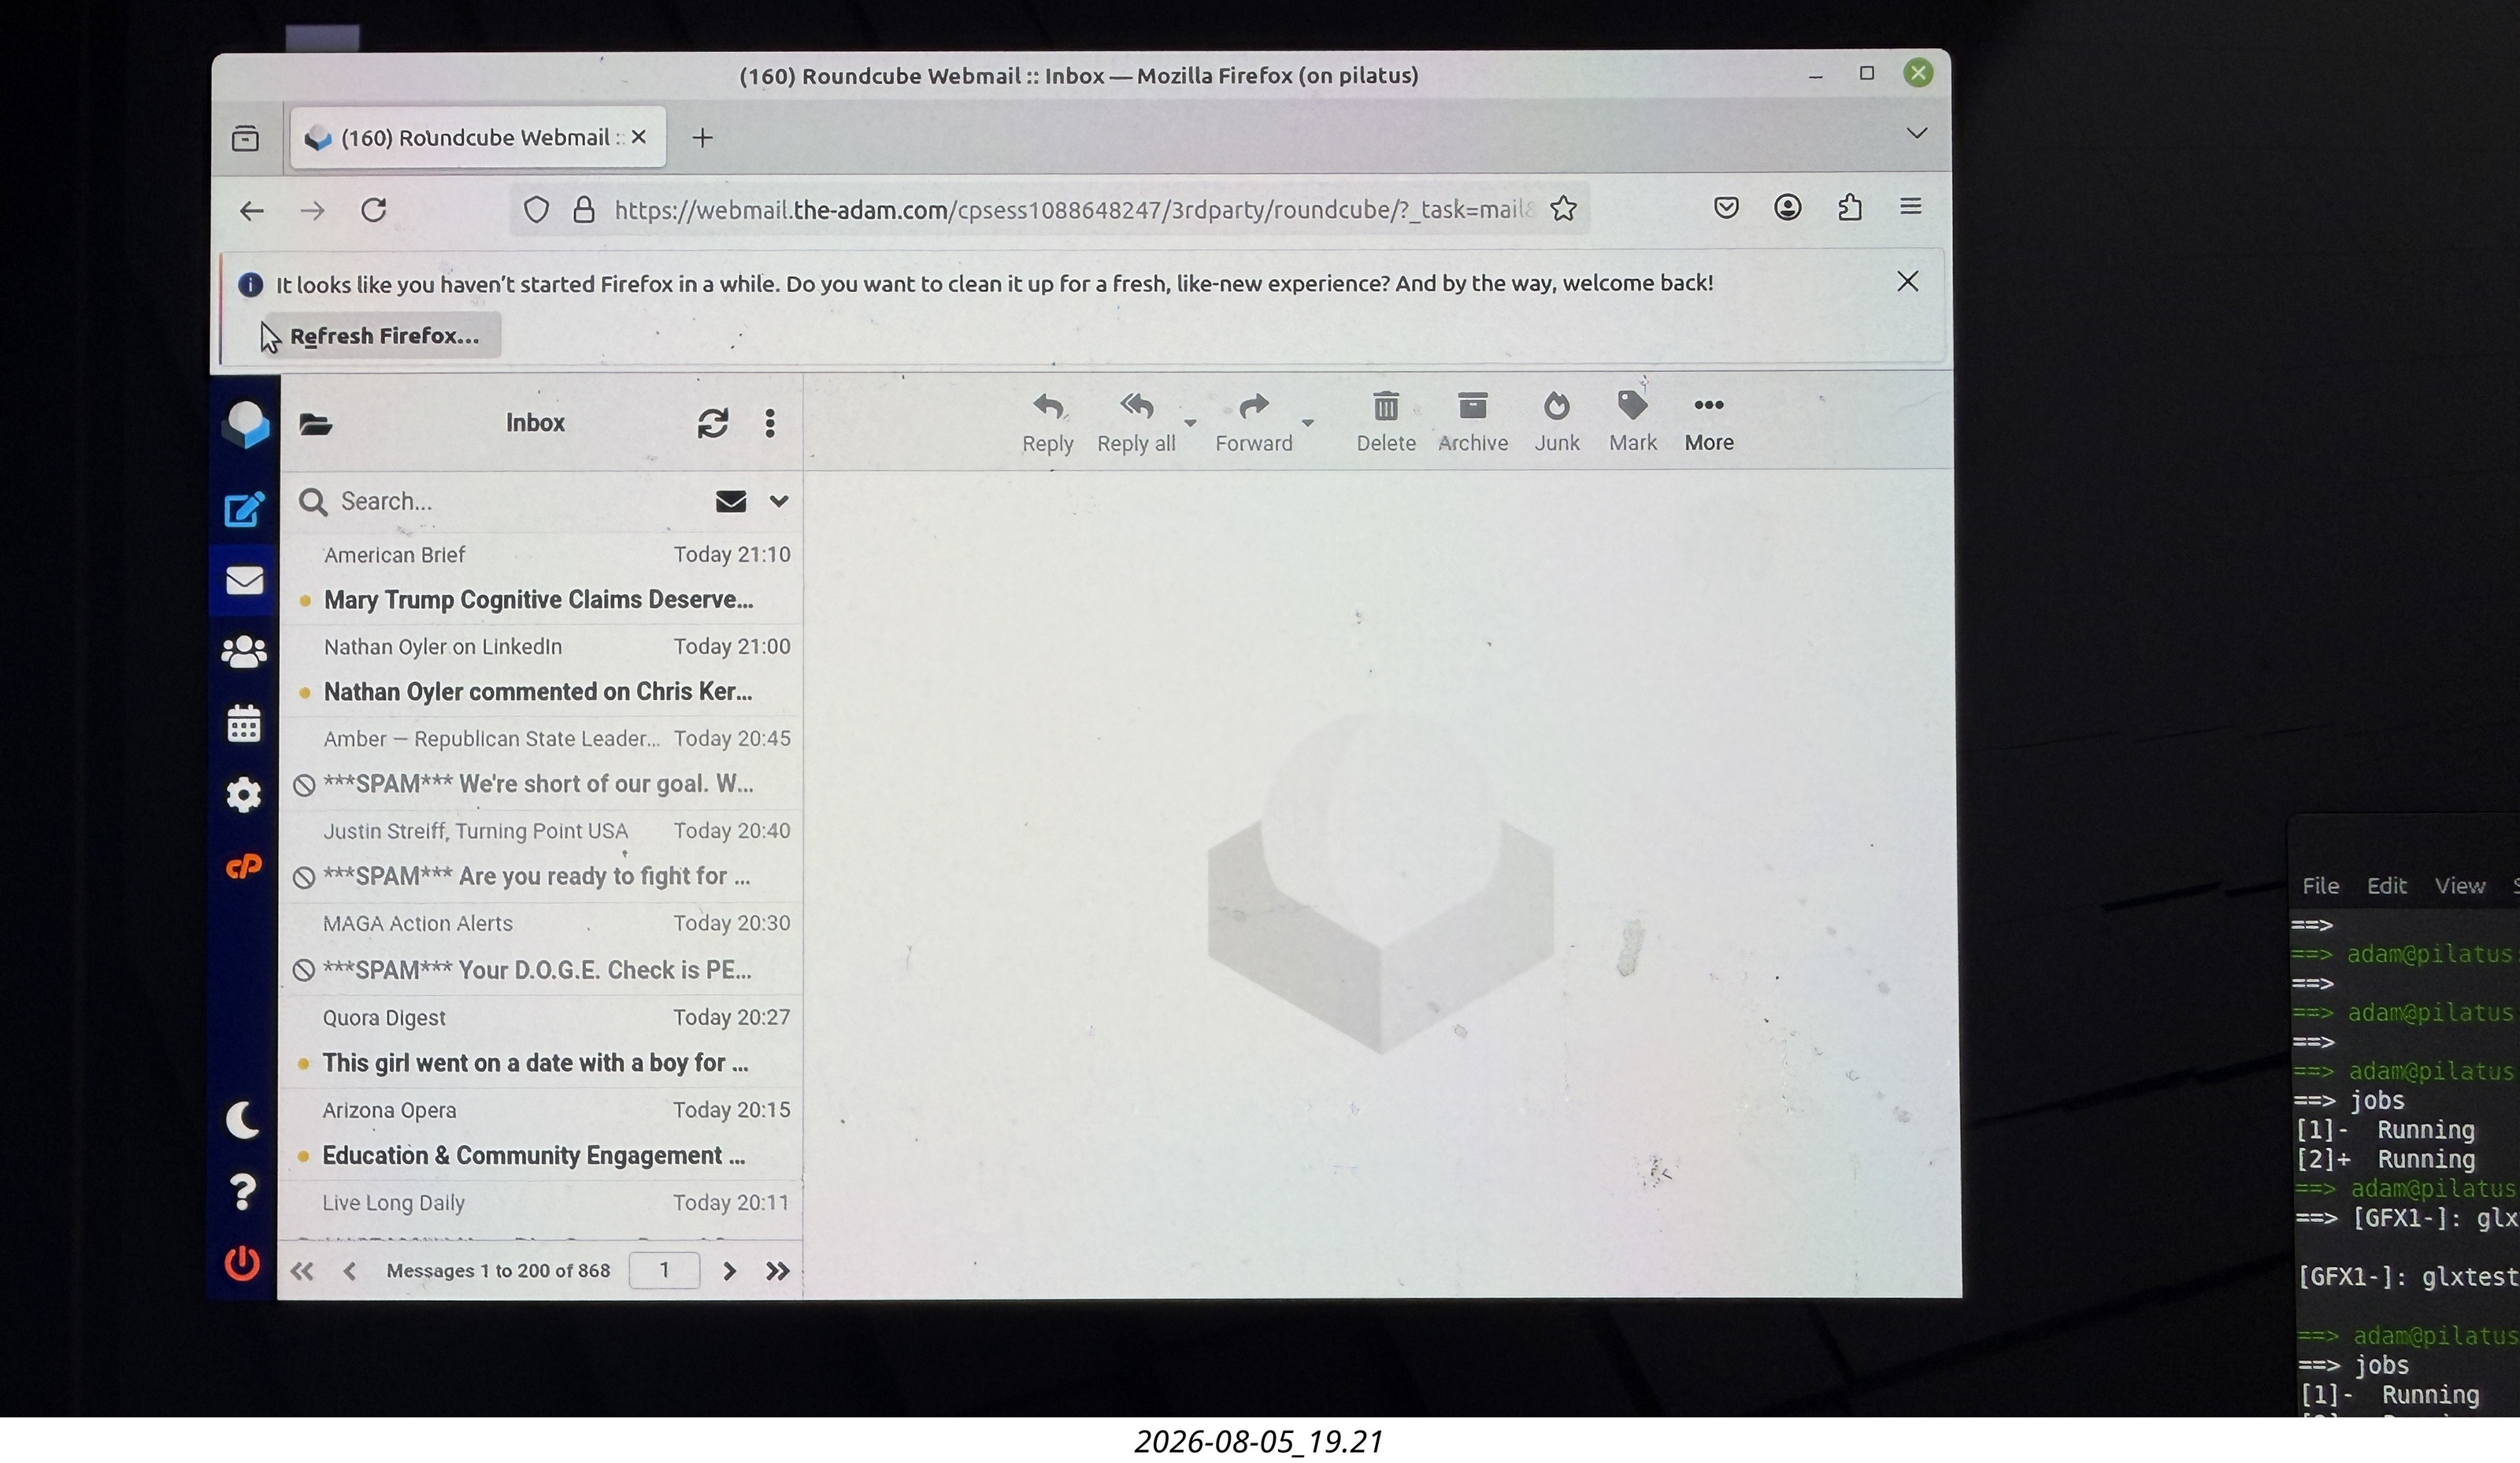2520x1463 pixels.
Task: Click the Firefox forward arrow
Action: [x=313, y=210]
